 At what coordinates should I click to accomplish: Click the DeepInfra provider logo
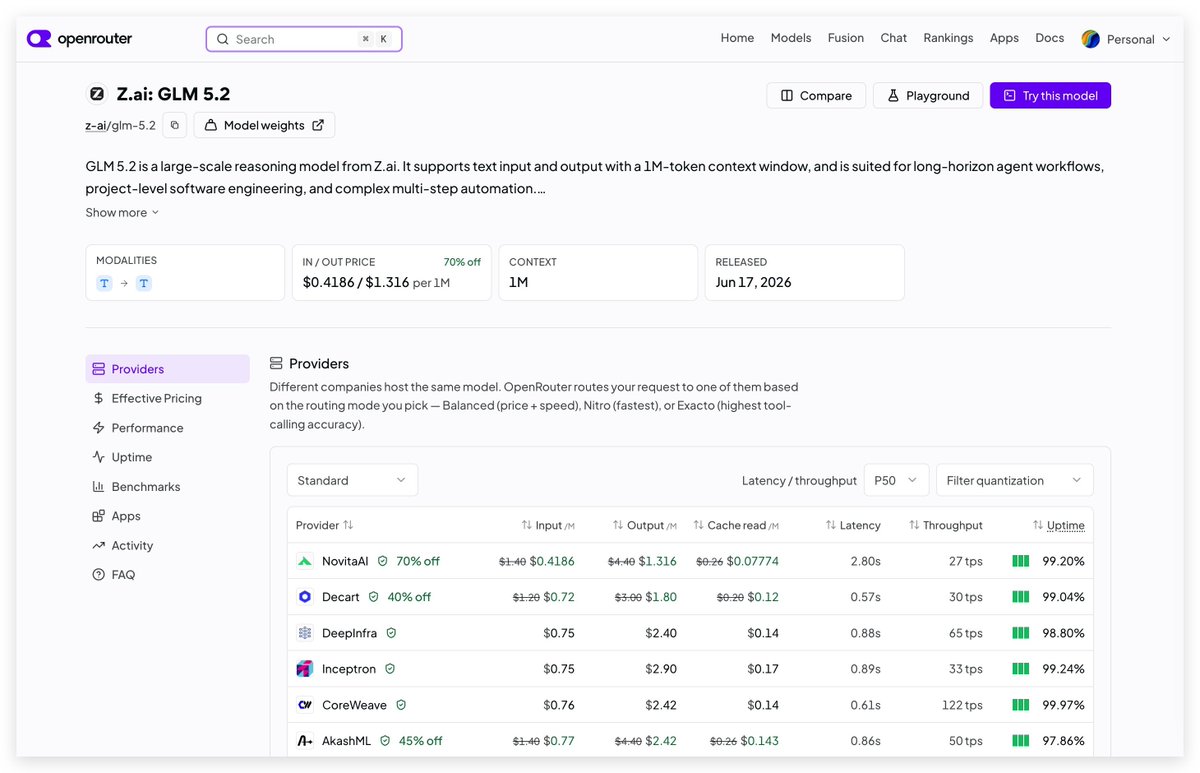pyautogui.click(x=305, y=633)
